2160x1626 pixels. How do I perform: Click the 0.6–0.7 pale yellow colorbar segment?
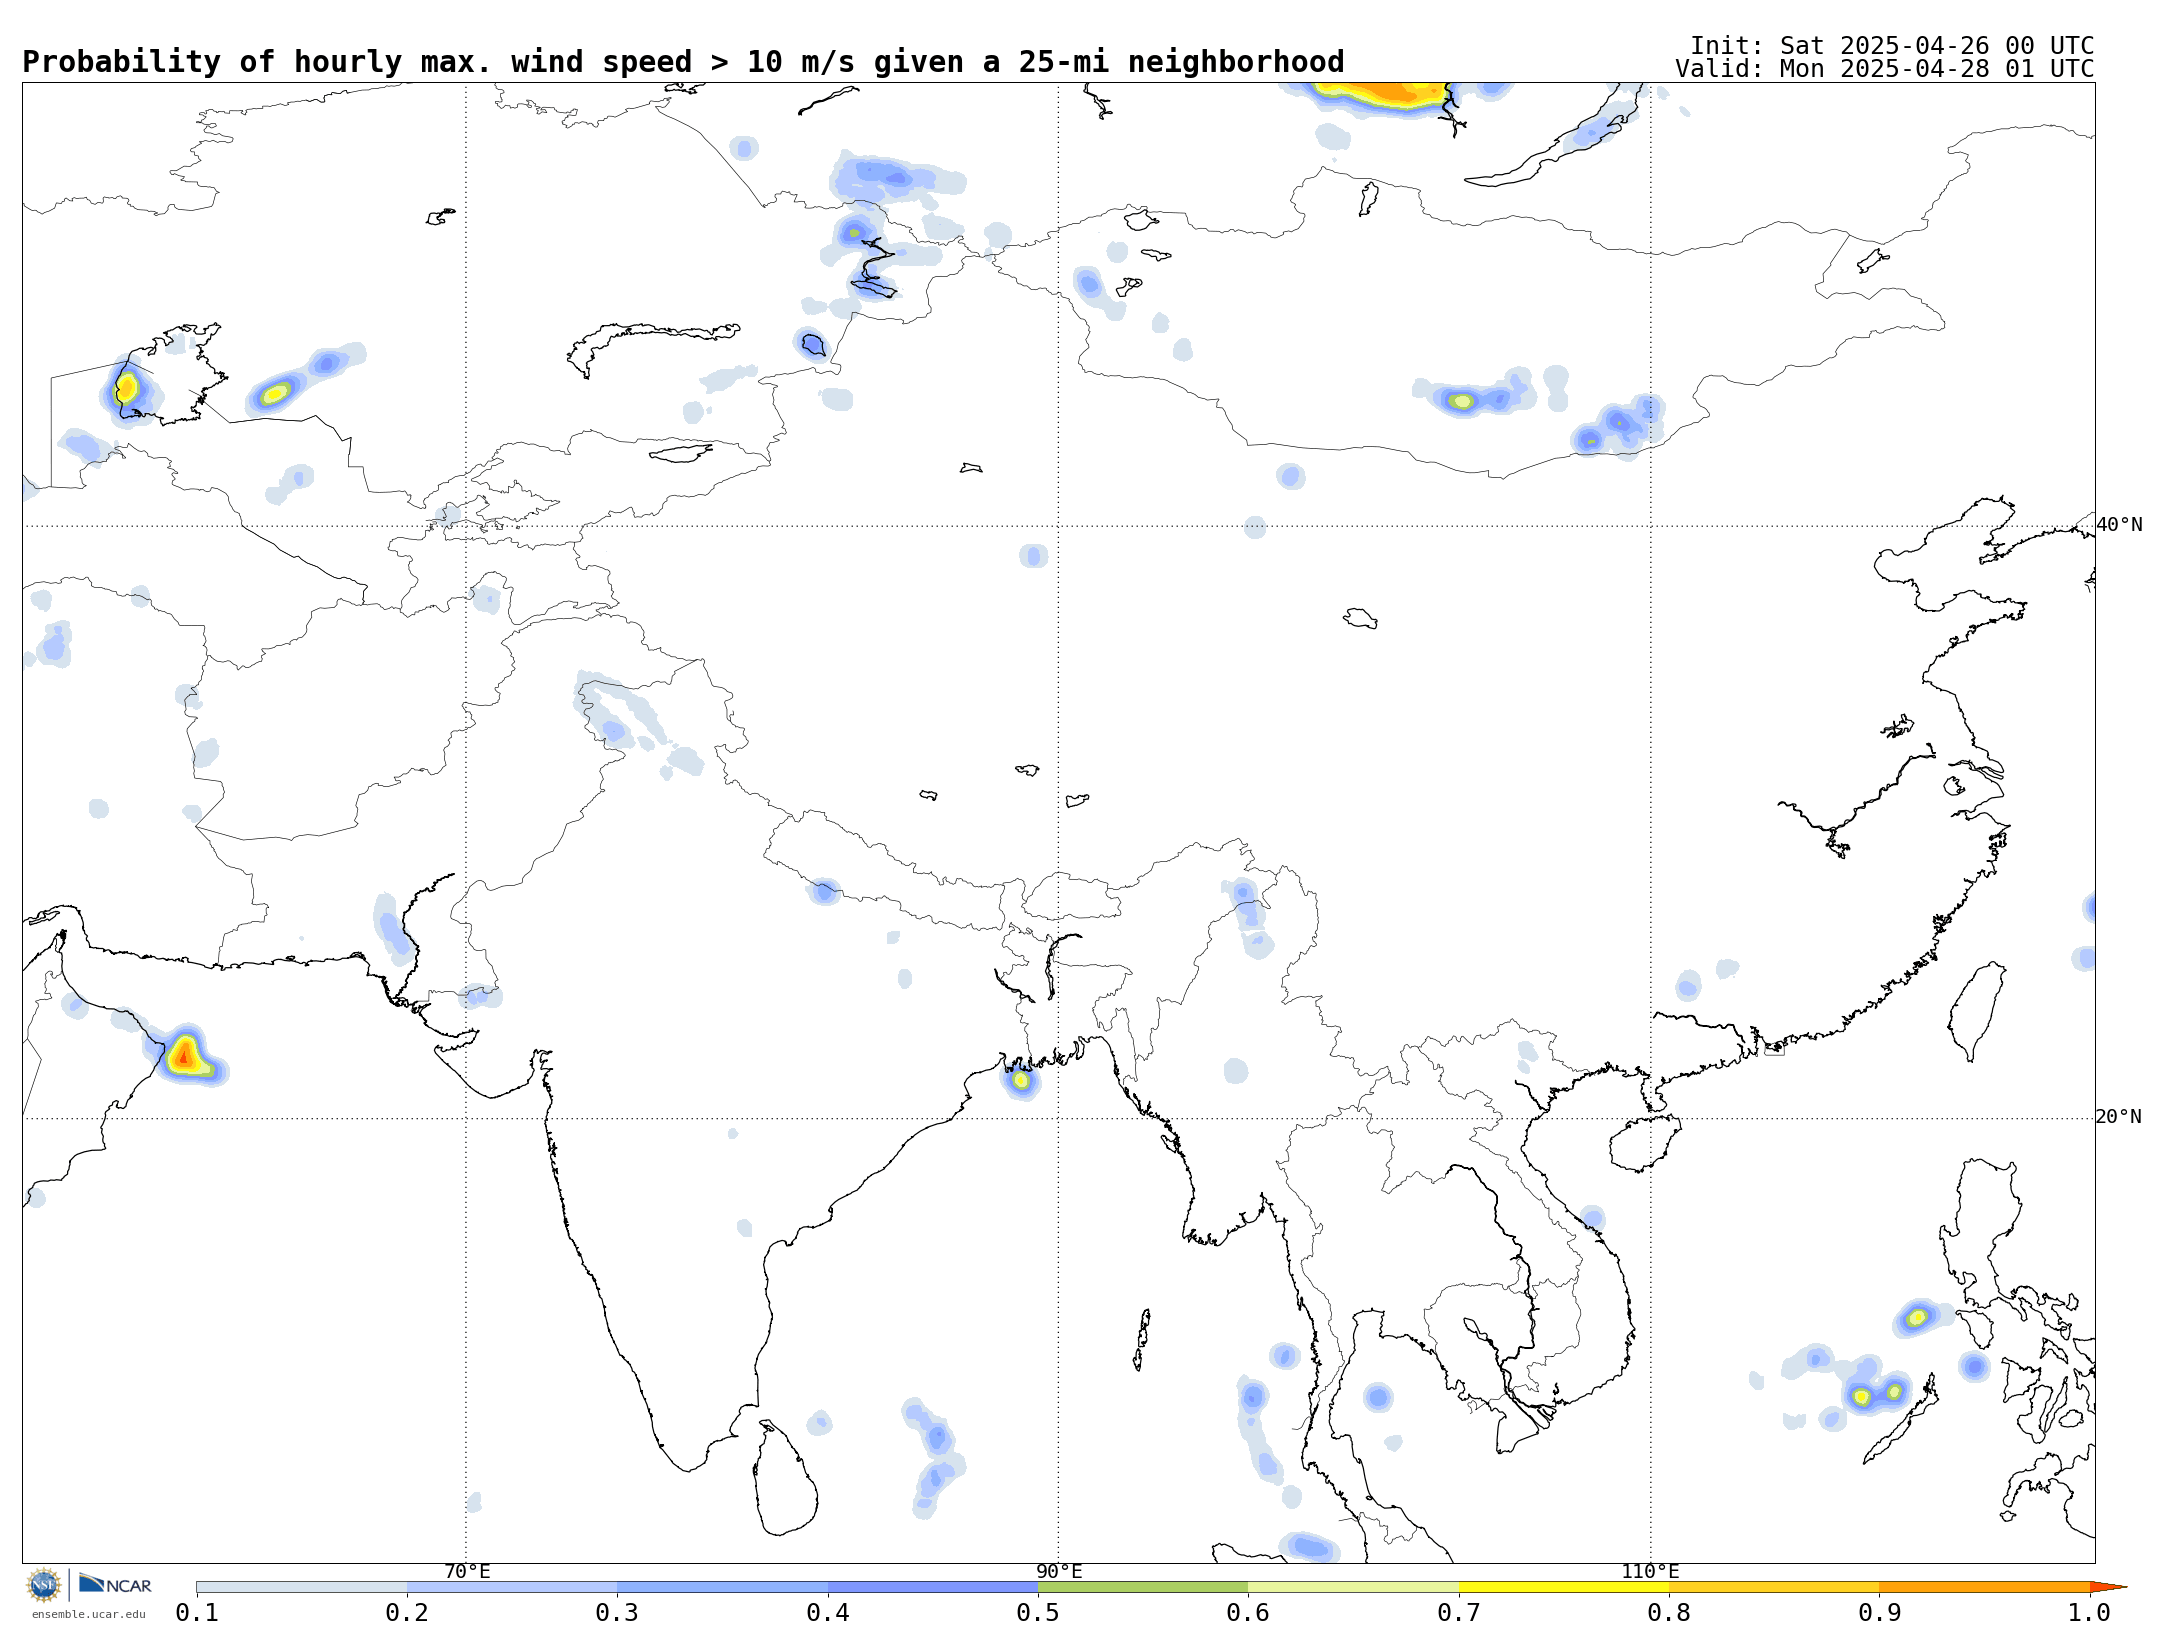coord(1353,1587)
